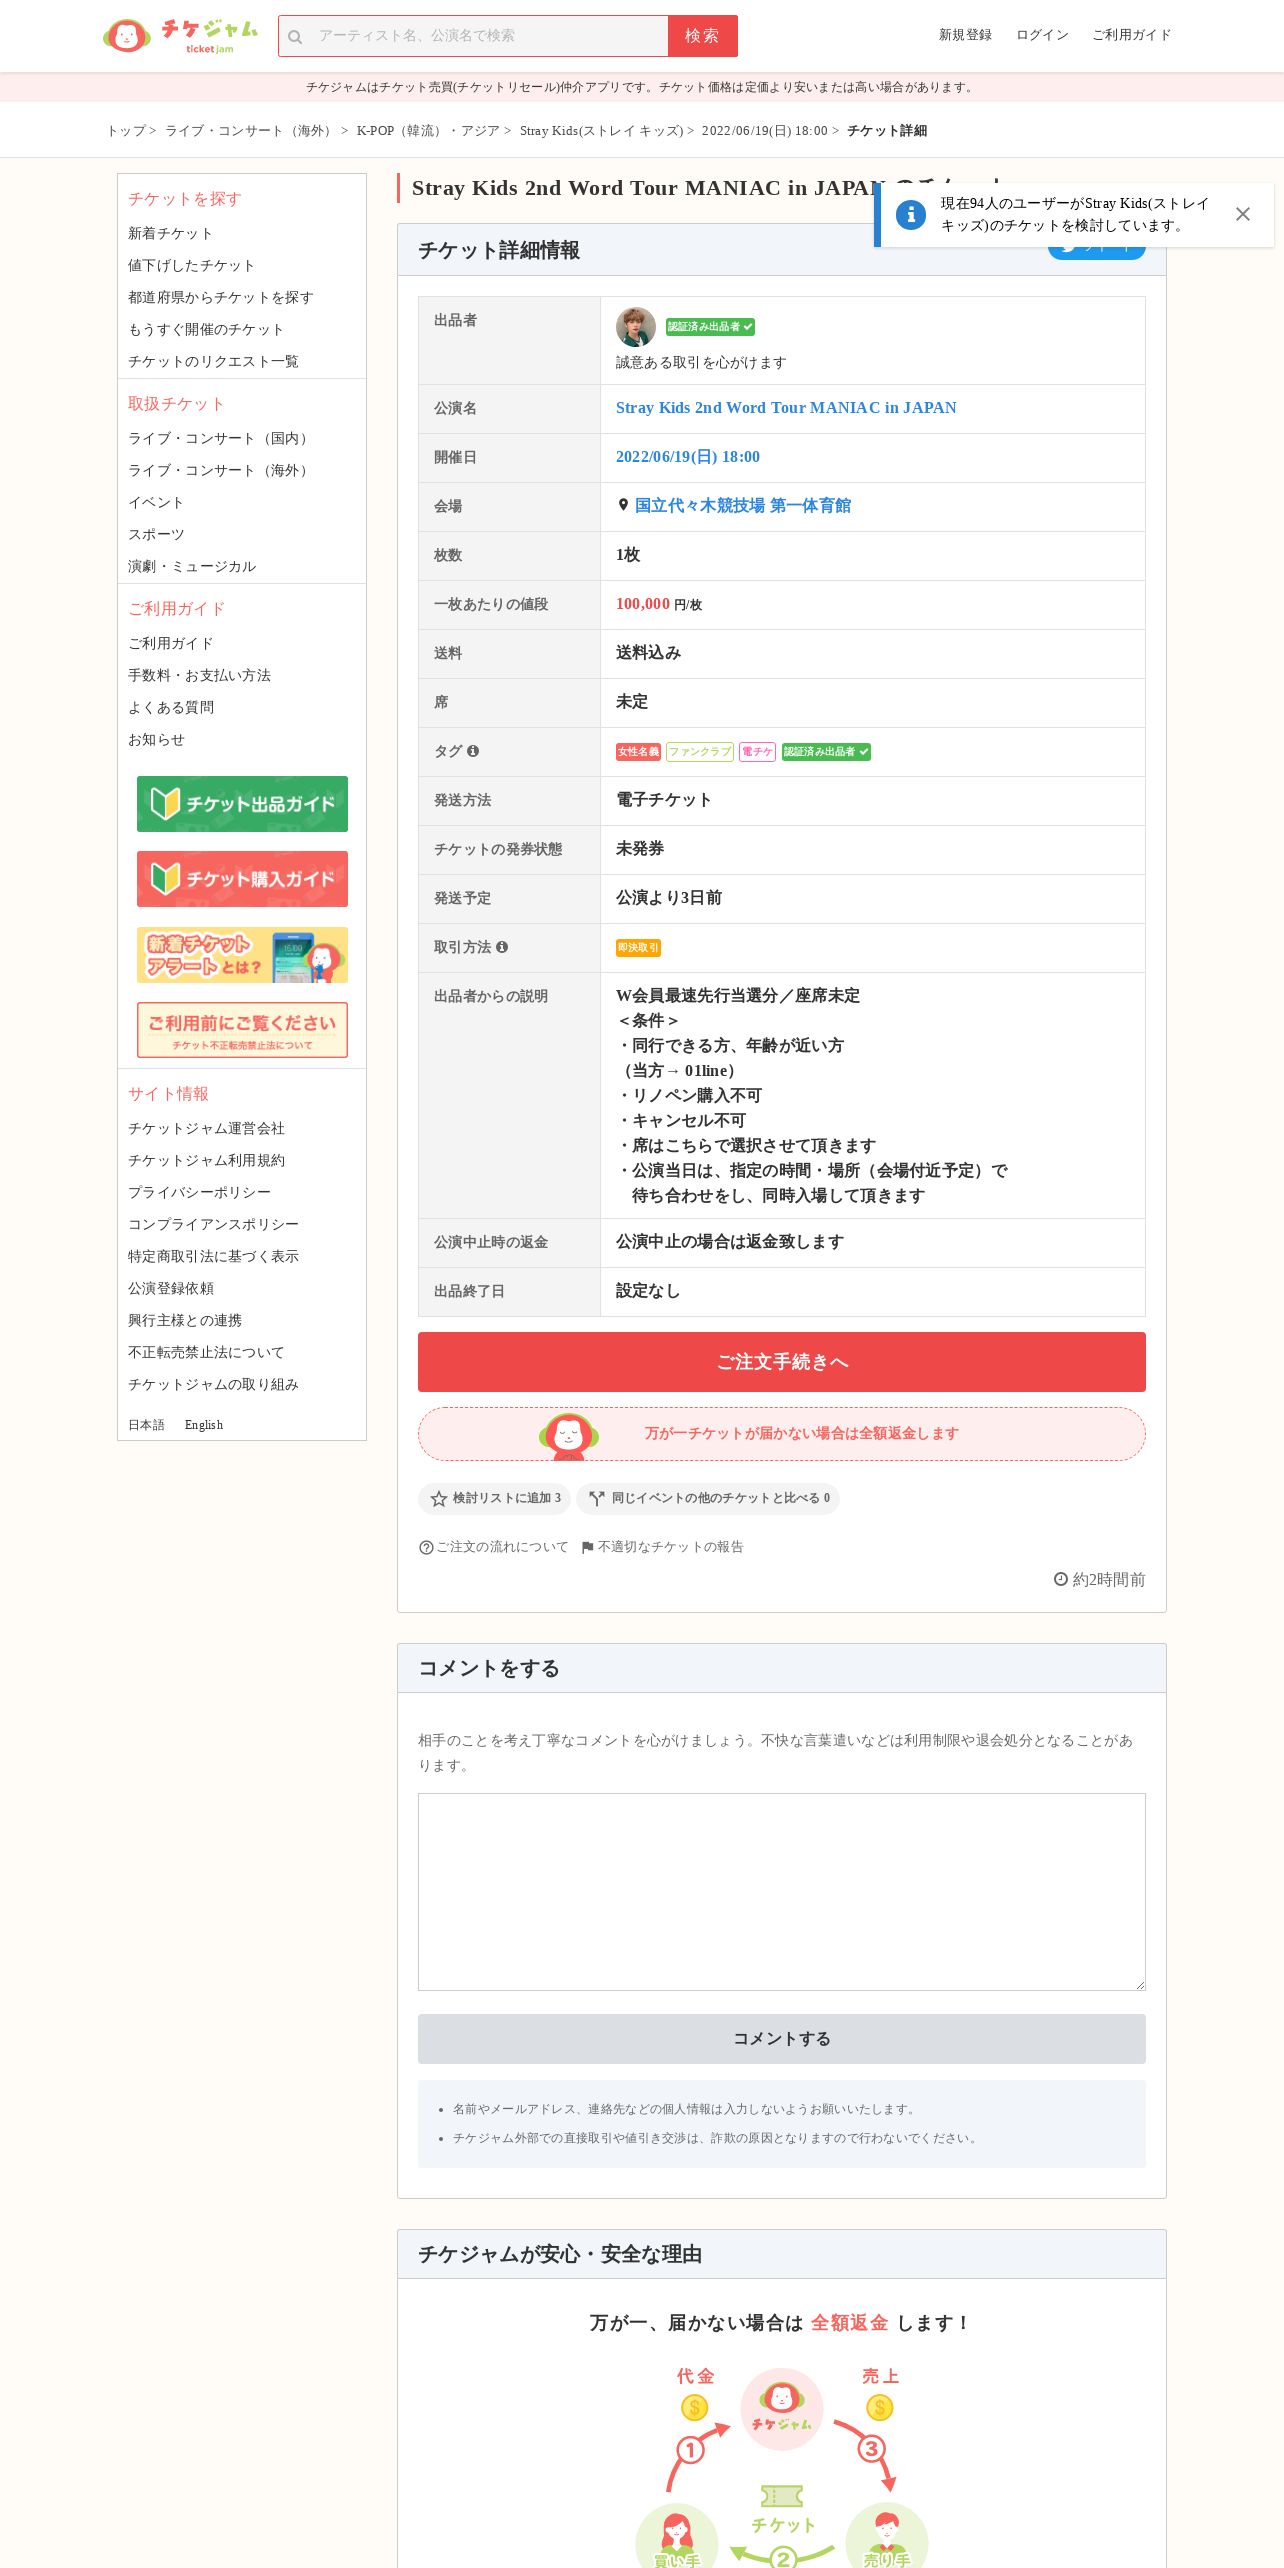Open 新着チケット in sidebar

tap(170, 233)
